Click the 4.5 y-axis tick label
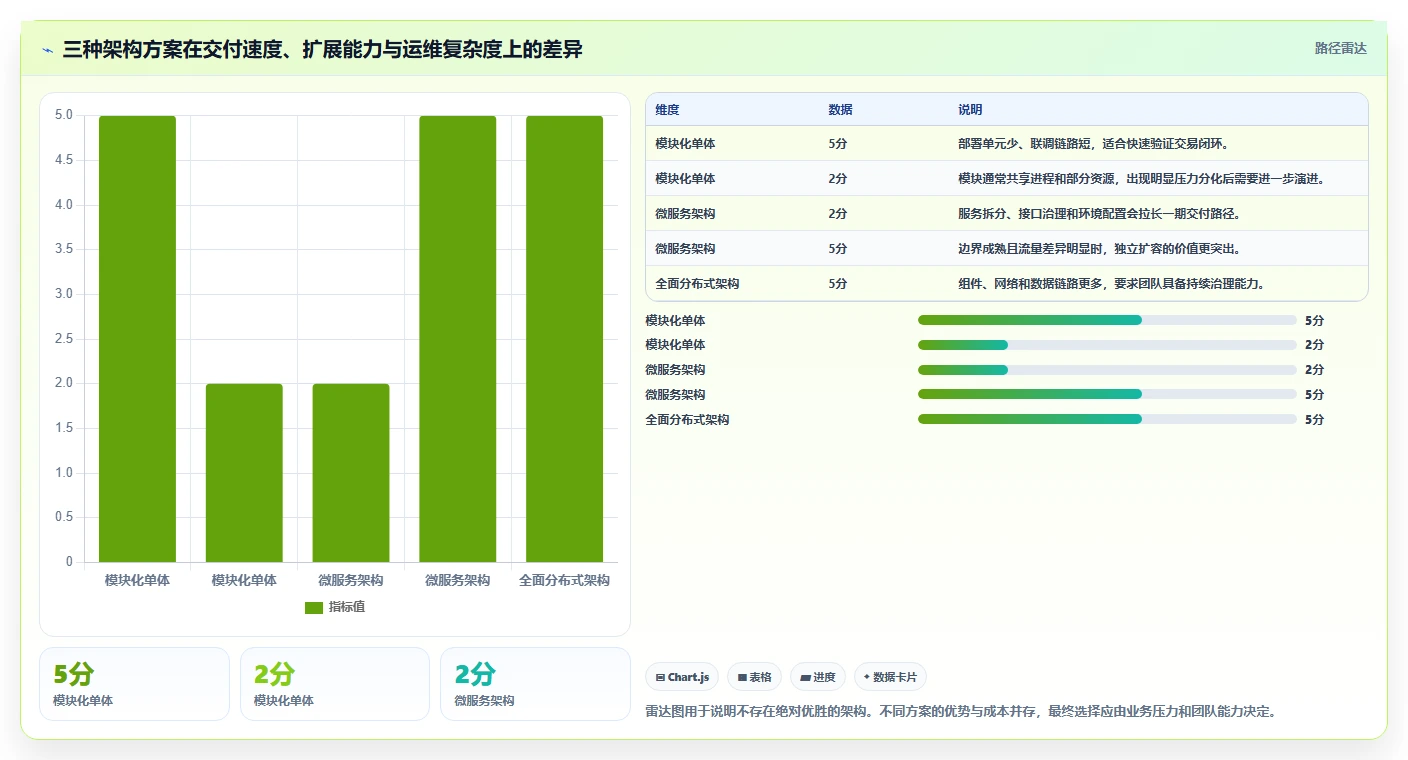1408x760 pixels. 63,160
